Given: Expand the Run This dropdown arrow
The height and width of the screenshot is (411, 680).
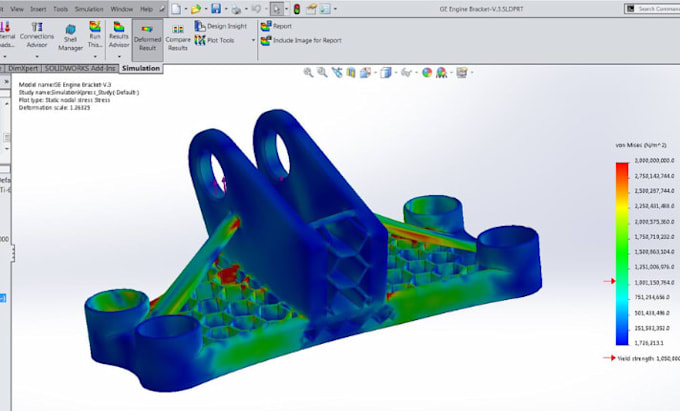Looking at the screenshot, I should pos(95,56).
